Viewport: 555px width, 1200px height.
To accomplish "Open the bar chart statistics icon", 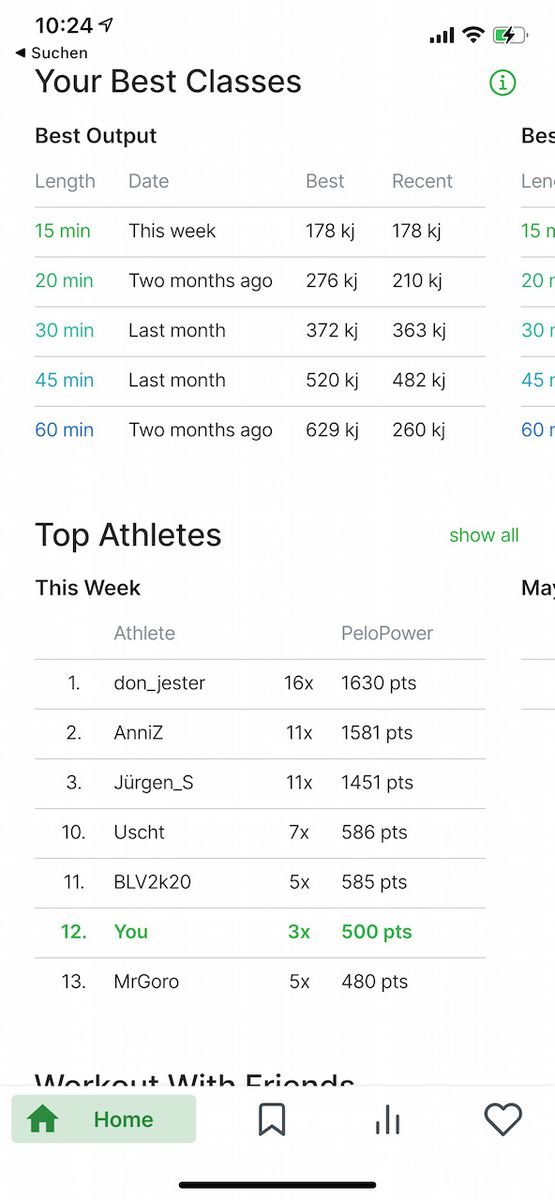I will 388,1119.
